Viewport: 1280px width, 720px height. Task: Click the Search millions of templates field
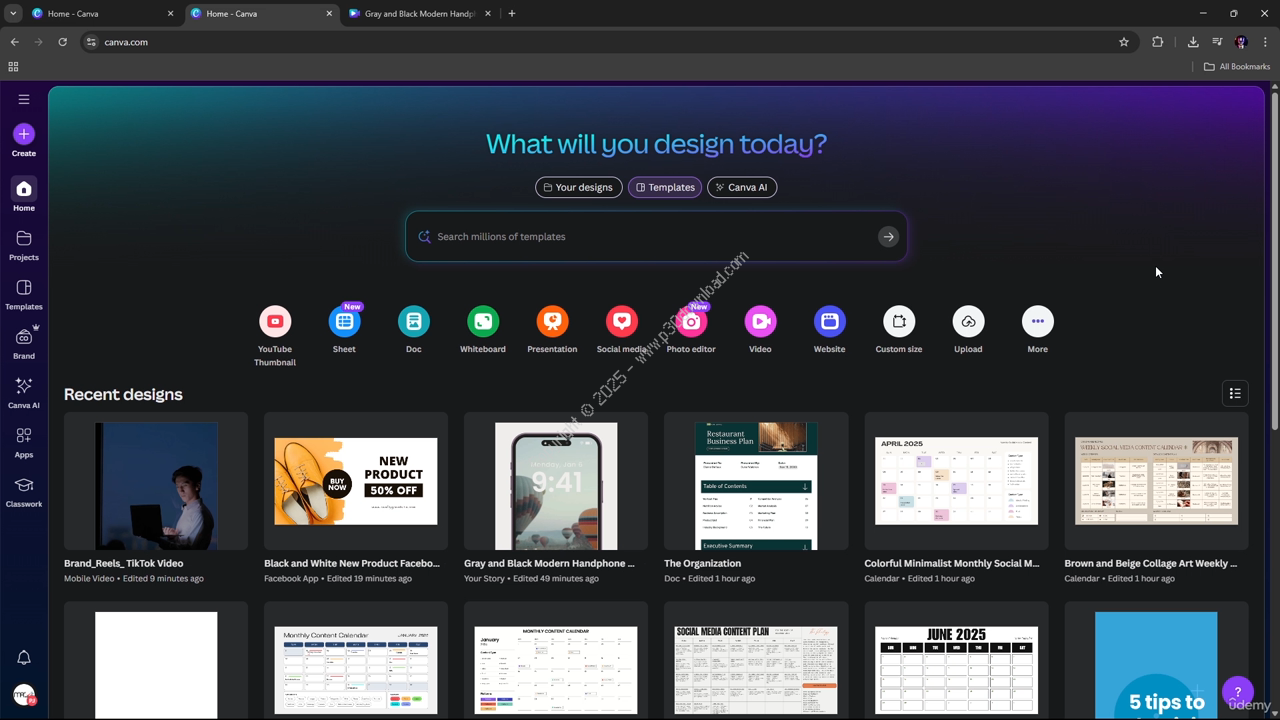click(x=656, y=237)
